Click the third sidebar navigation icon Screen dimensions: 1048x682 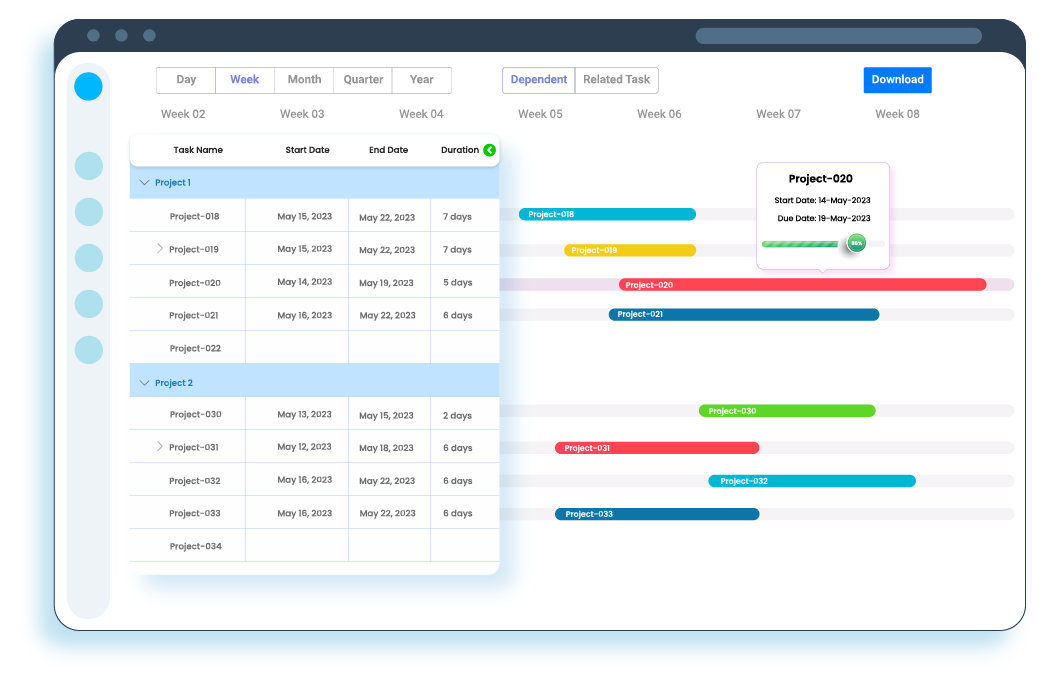(88, 212)
